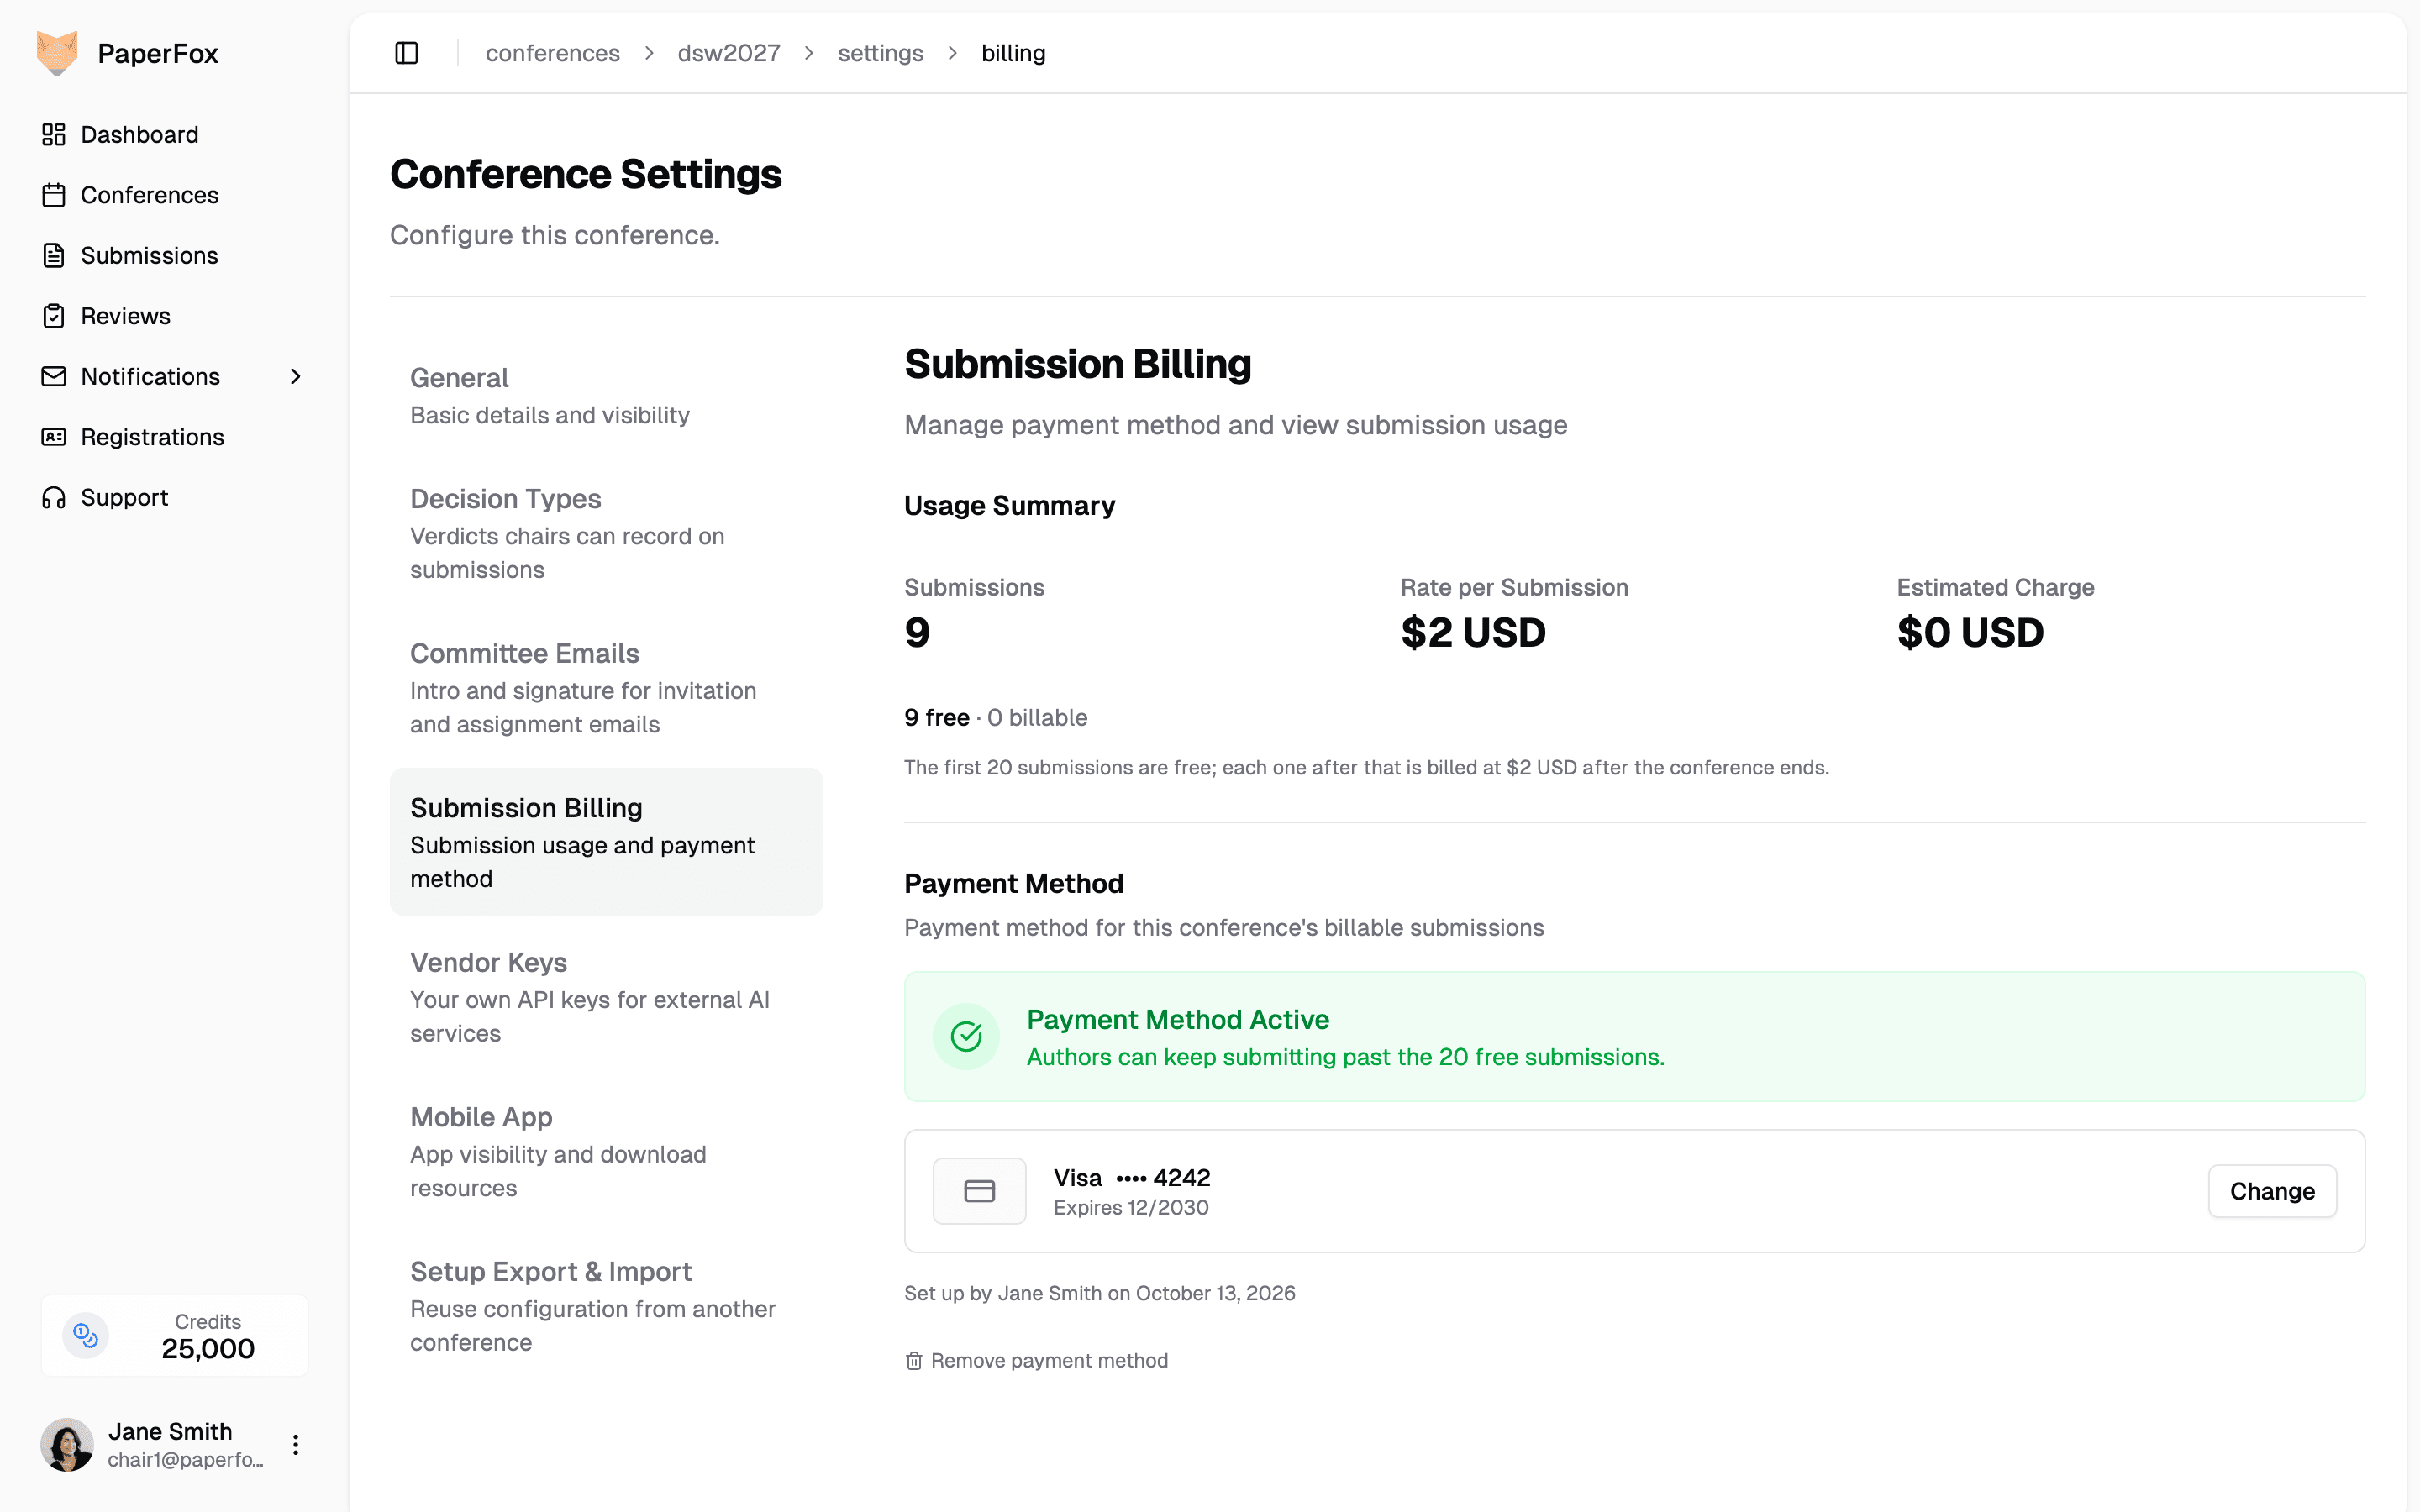2420x1512 pixels.
Task: Navigate to conferences breadcrumb
Action: tap(552, 53)
